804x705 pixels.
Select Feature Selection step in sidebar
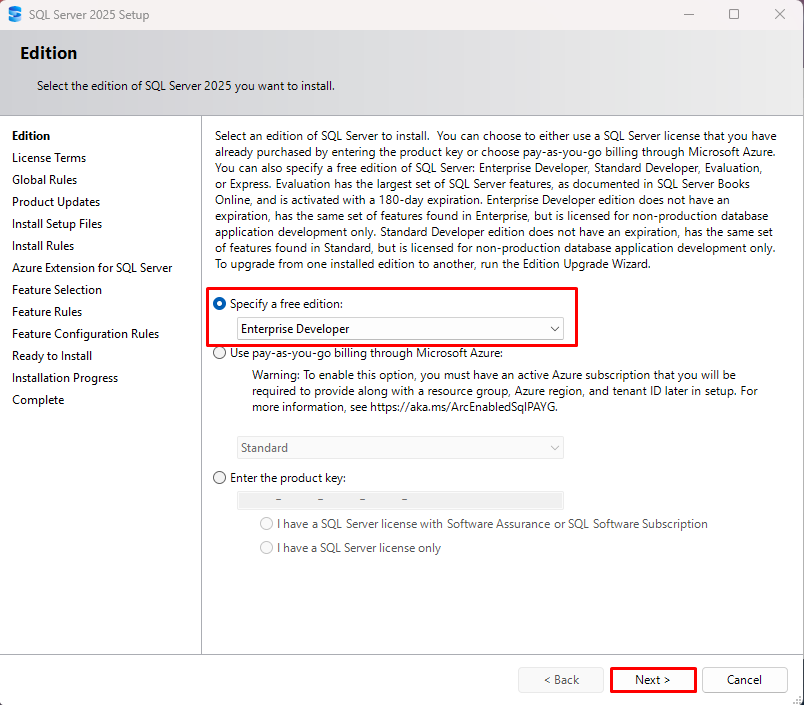pos(57,290)
